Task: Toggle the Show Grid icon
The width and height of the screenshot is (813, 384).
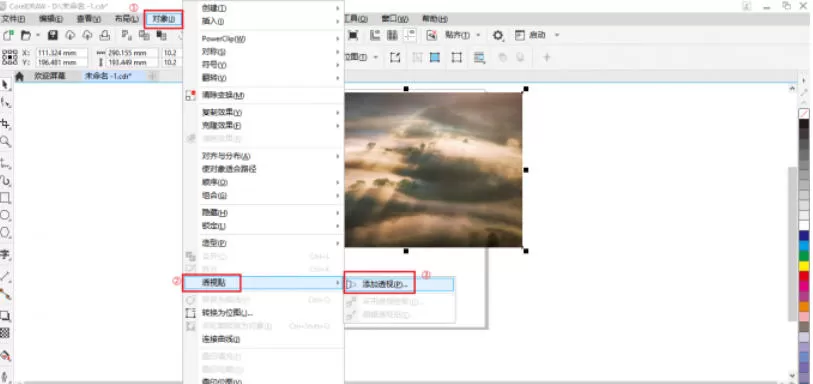Action: click(393, 35)
